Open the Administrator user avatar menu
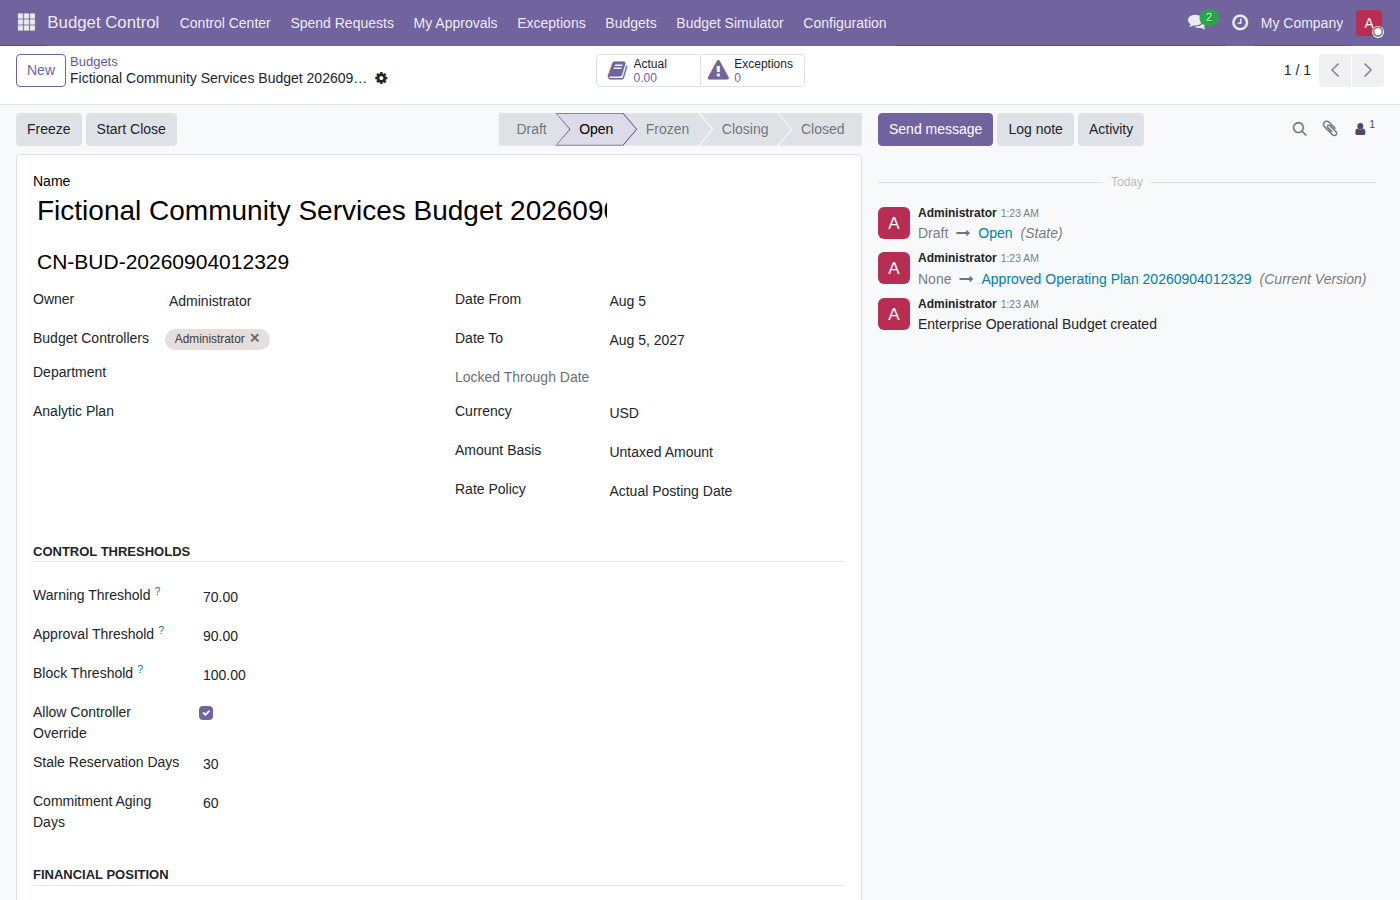 tap(1369, 23)
